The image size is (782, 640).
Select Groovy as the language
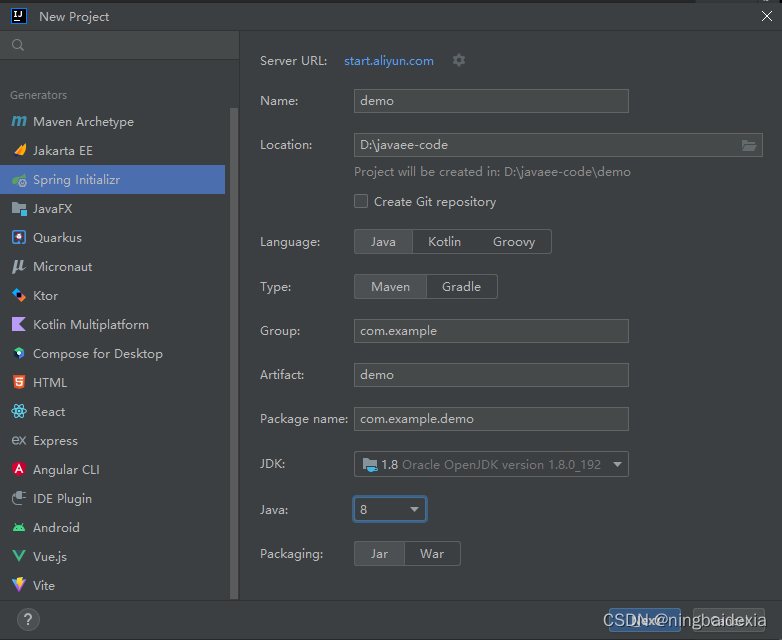[514, 242]
